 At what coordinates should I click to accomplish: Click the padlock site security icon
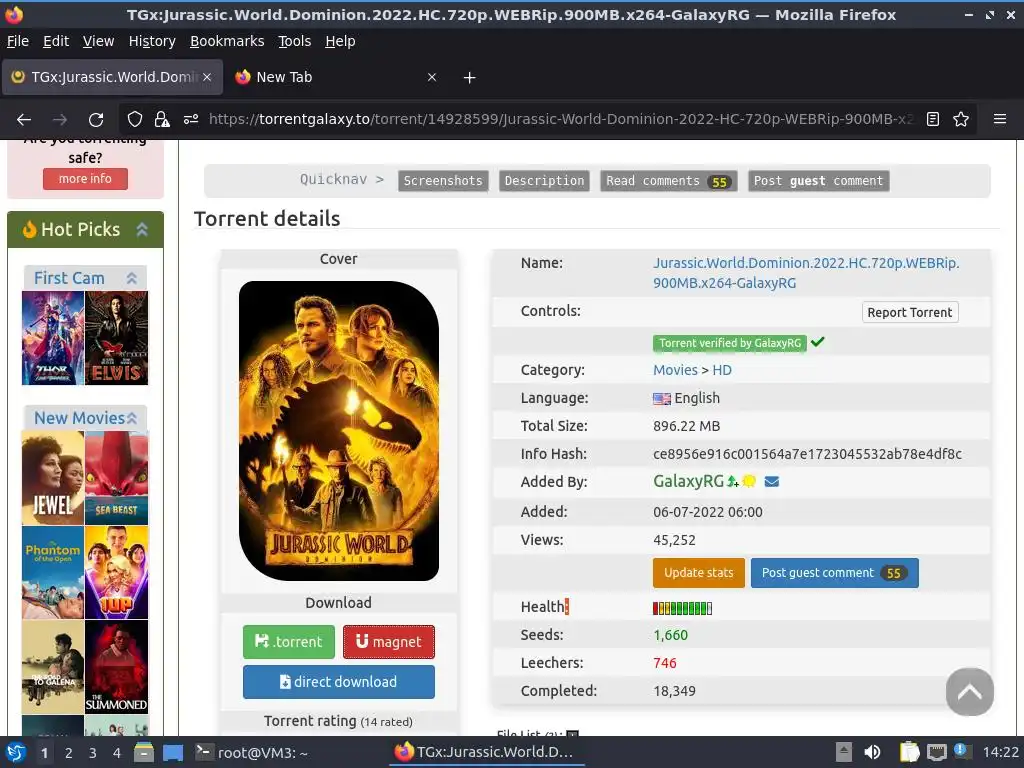coord(162,120)
